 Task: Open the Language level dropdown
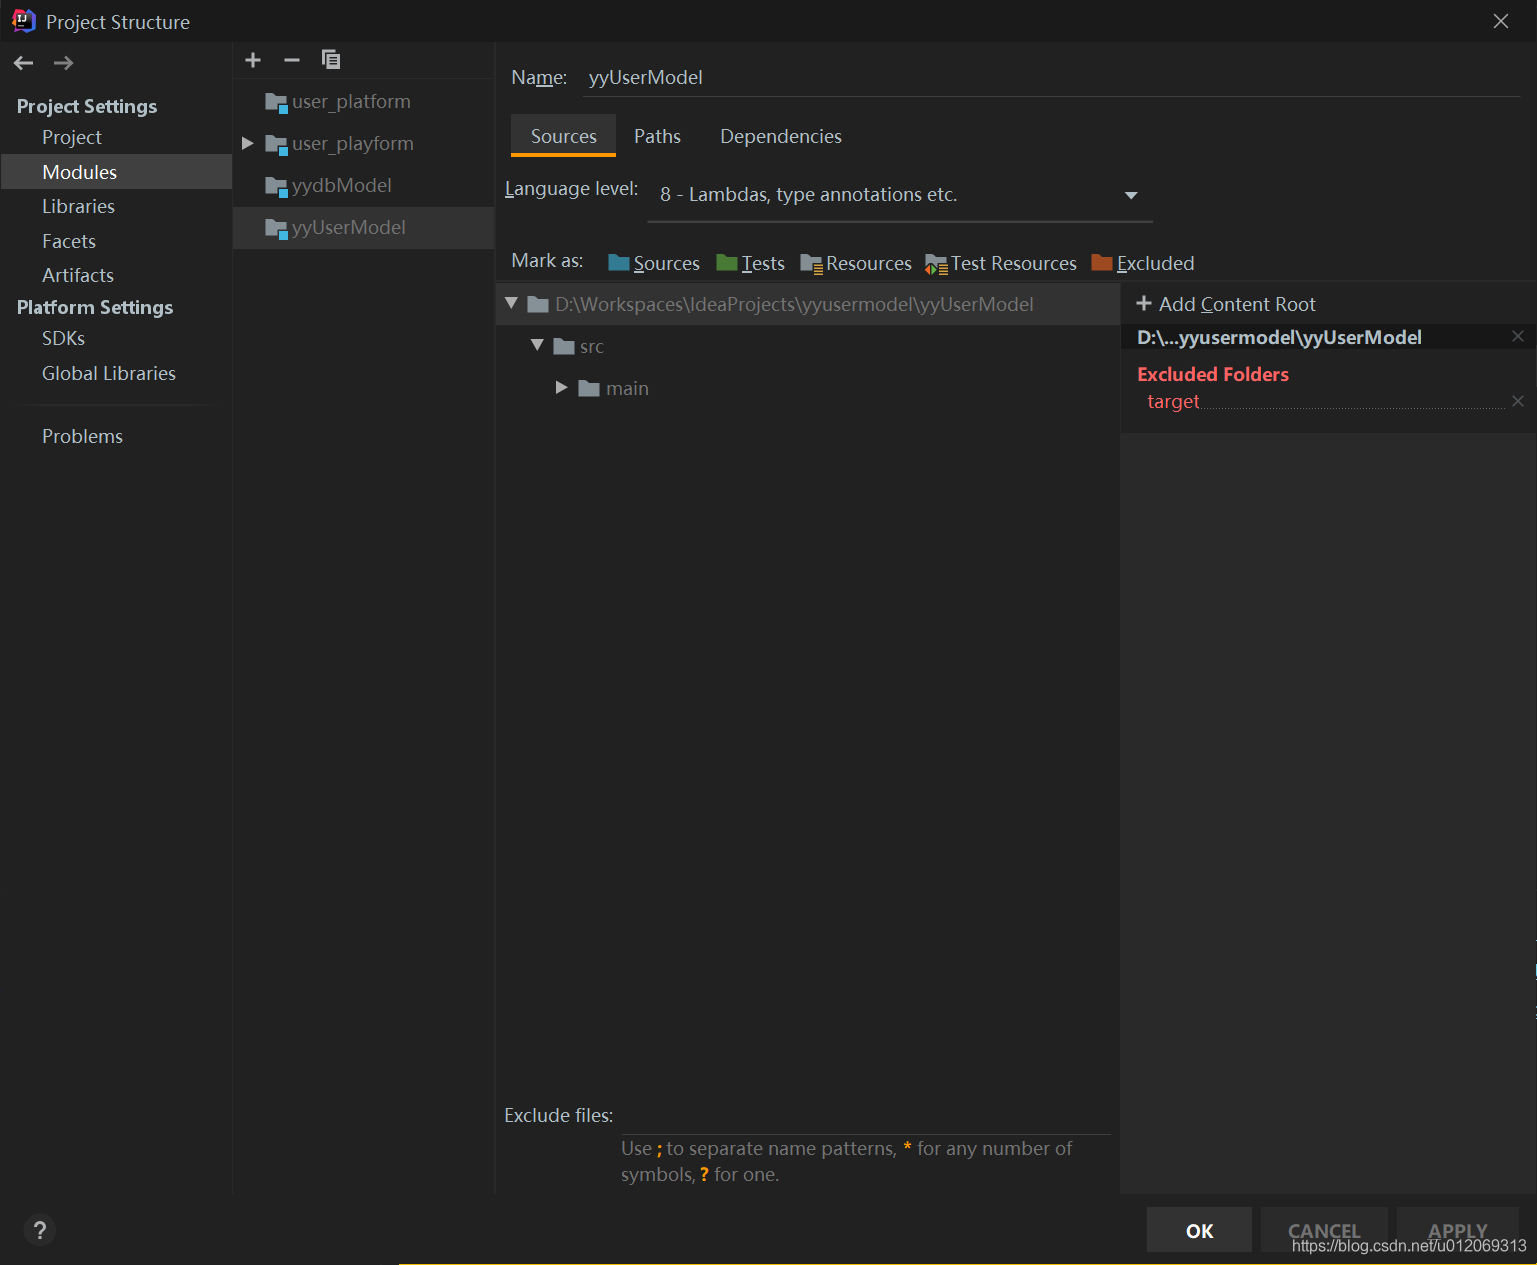click(900, 195)
